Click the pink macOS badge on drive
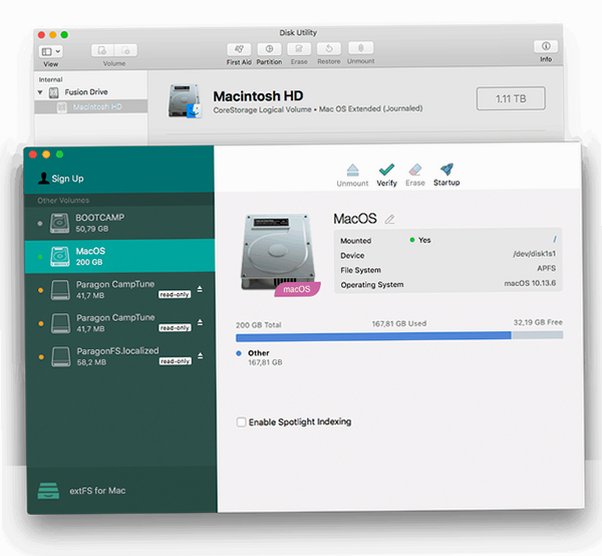Viewport: 602px width, 556px height. click(297, 289)
